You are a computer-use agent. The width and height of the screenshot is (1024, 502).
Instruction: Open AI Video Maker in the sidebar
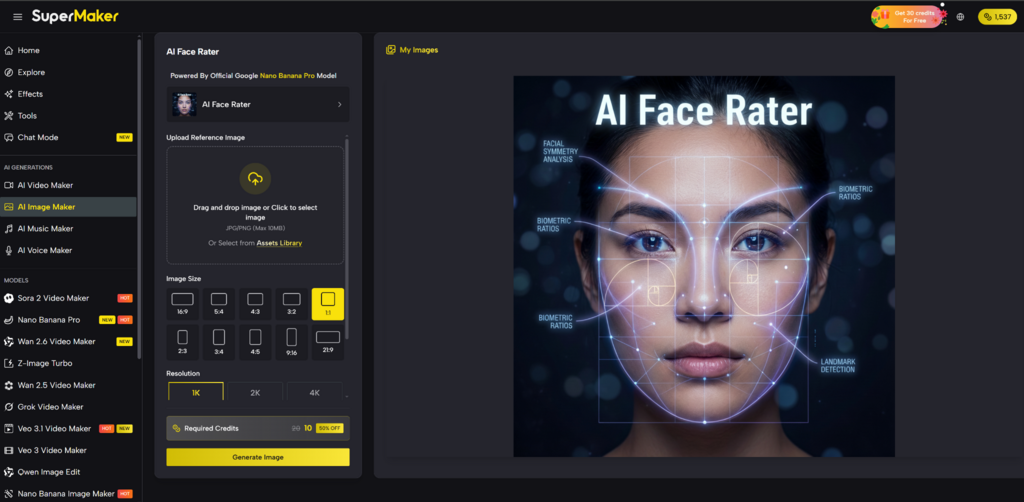45,185
